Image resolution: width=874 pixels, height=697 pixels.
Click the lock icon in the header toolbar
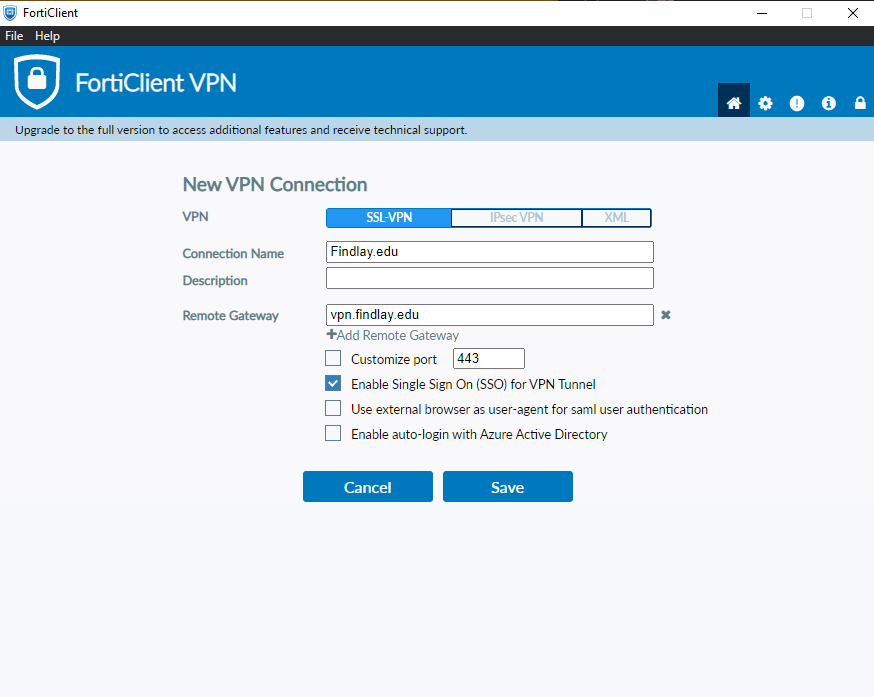click(x=860, y=103)
